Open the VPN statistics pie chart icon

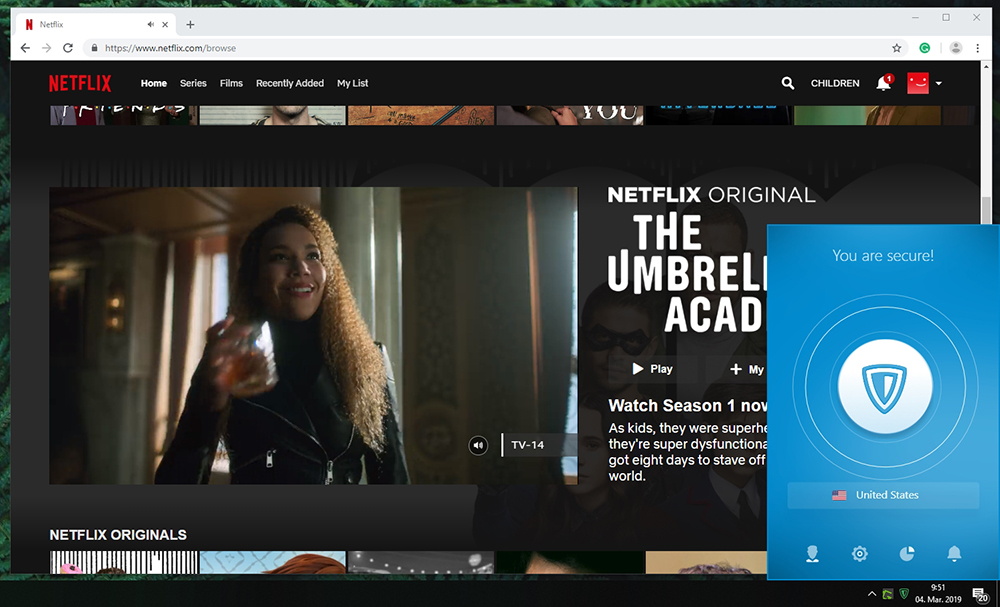pyautogui.click(x=907, y=553)
